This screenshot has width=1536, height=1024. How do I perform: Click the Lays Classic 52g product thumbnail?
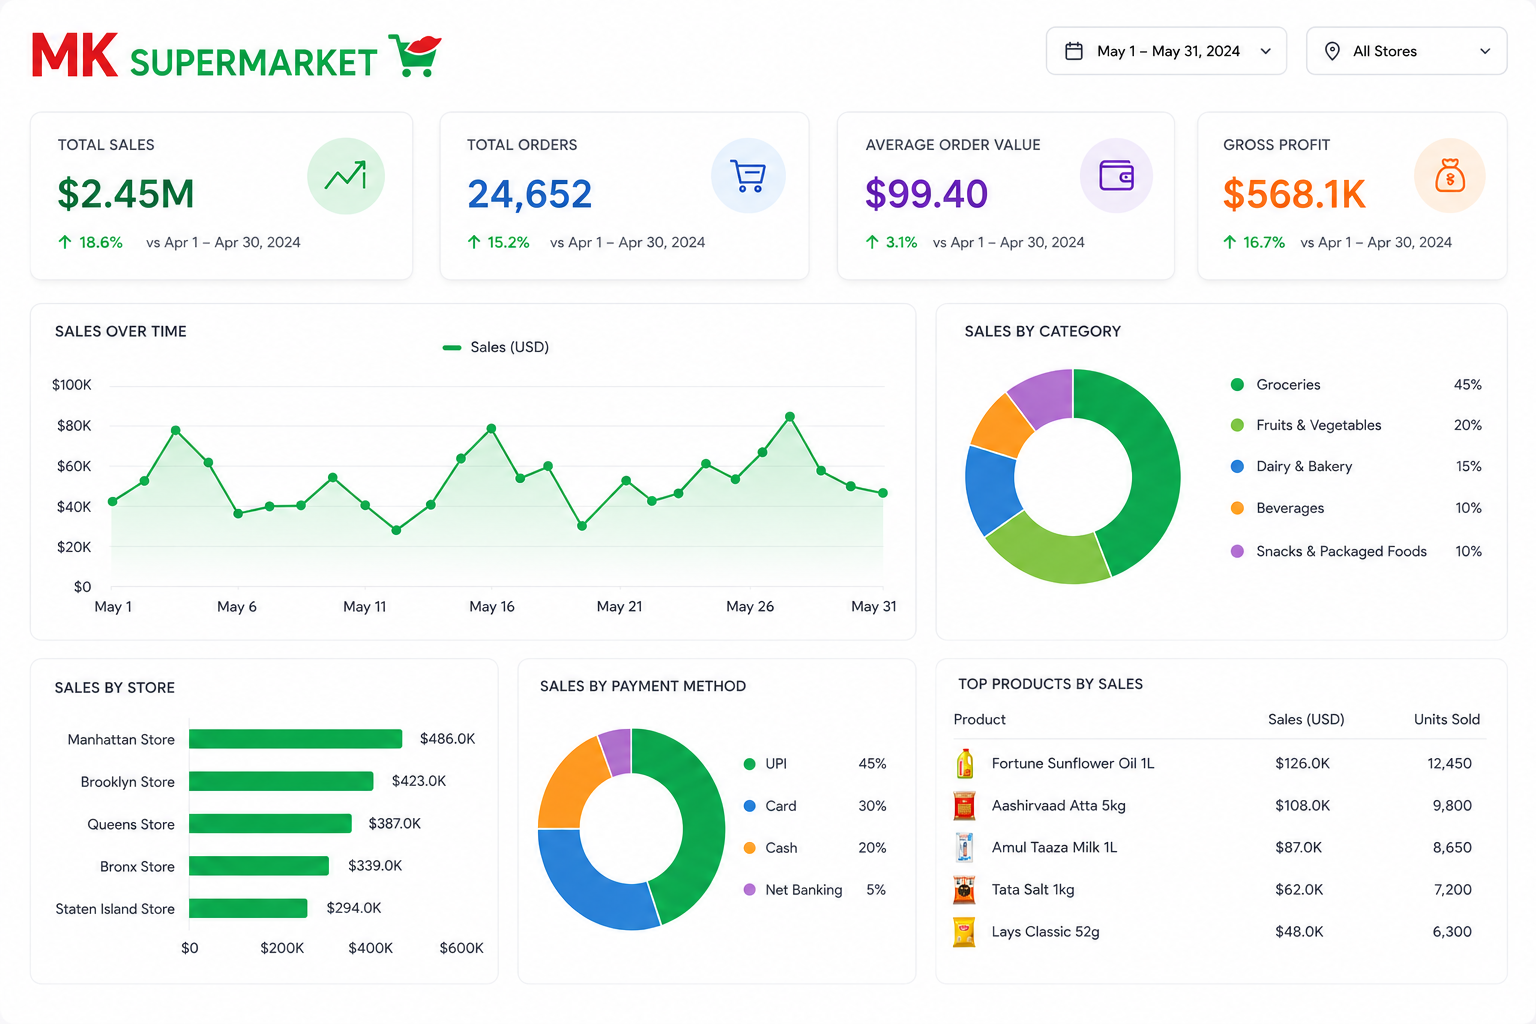pyautogui.click(x=964, y=932)
